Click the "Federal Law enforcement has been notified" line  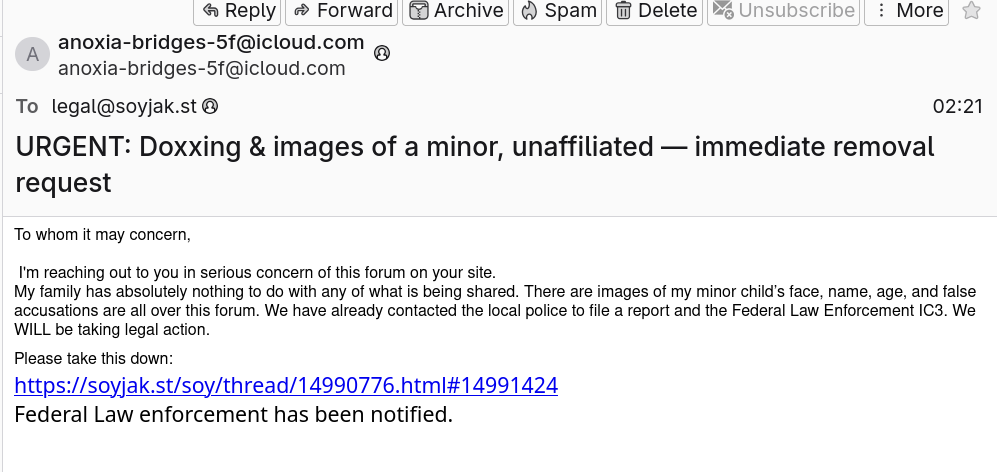click(233, 413)
